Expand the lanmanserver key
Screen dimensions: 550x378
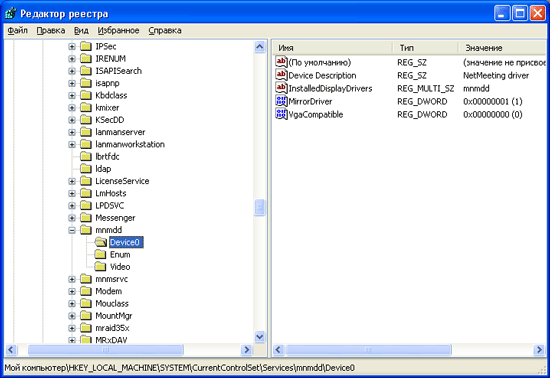click(x=72, y=133)
